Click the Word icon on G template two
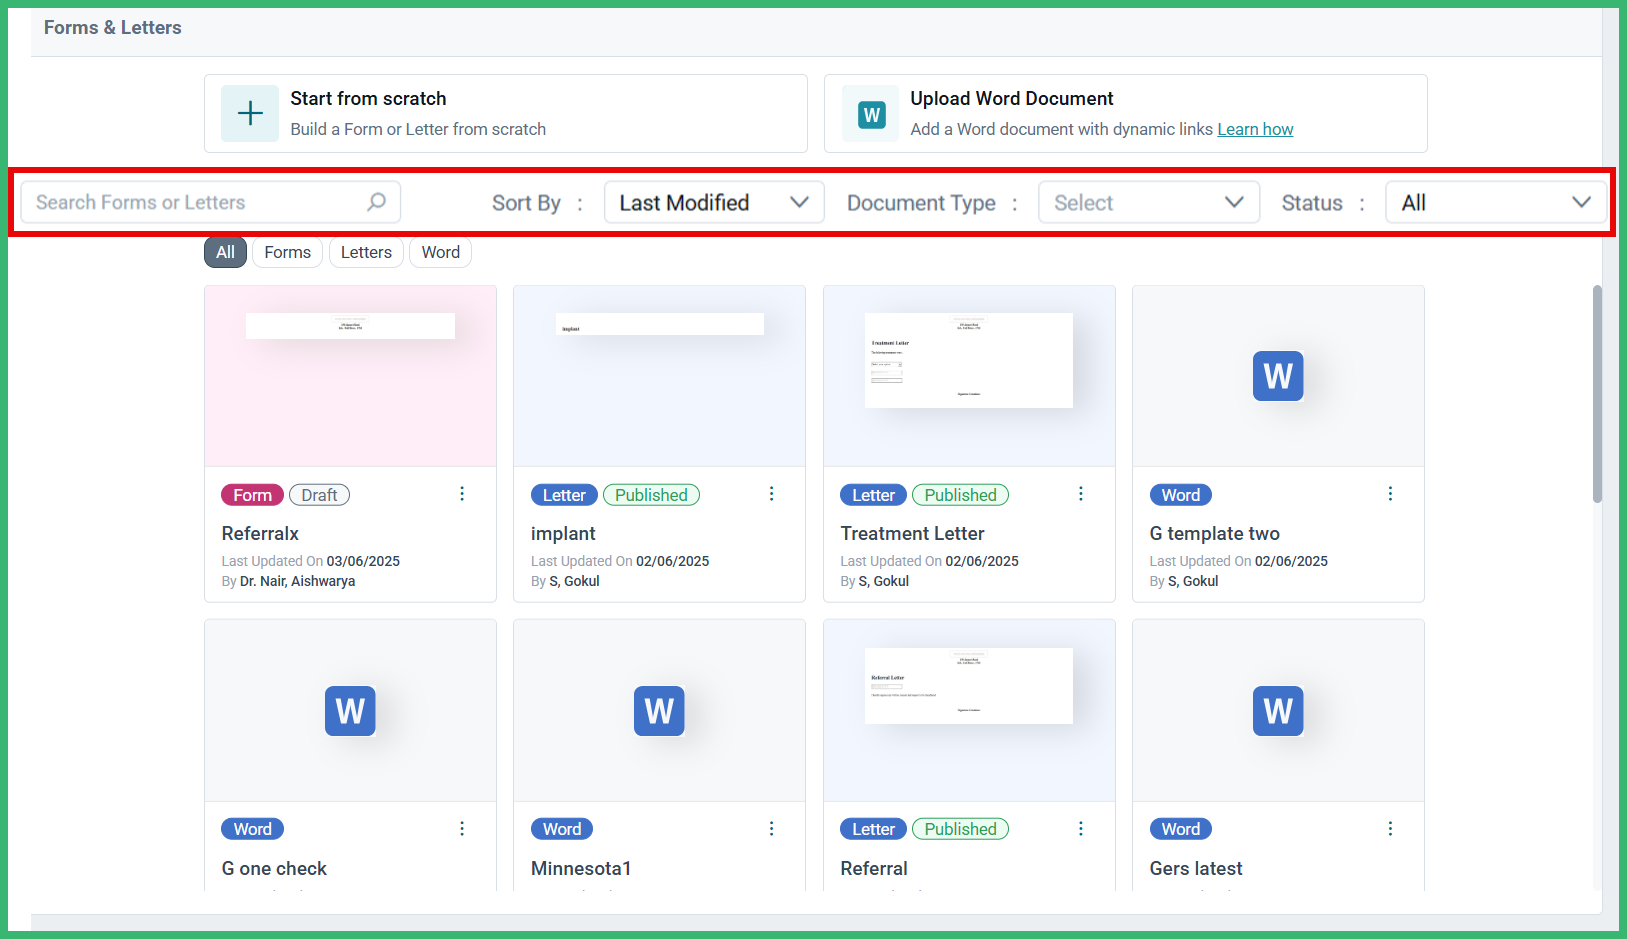Screen dimensions: 1627x939 (x=1277, y=377)
